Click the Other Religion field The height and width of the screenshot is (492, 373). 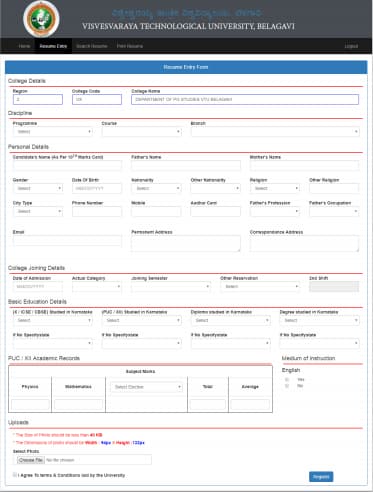pos(334,188)
